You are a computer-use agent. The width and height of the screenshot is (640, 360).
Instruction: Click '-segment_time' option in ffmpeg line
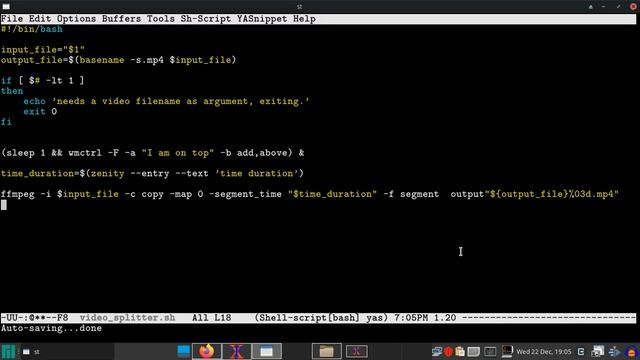click(245, 194)
